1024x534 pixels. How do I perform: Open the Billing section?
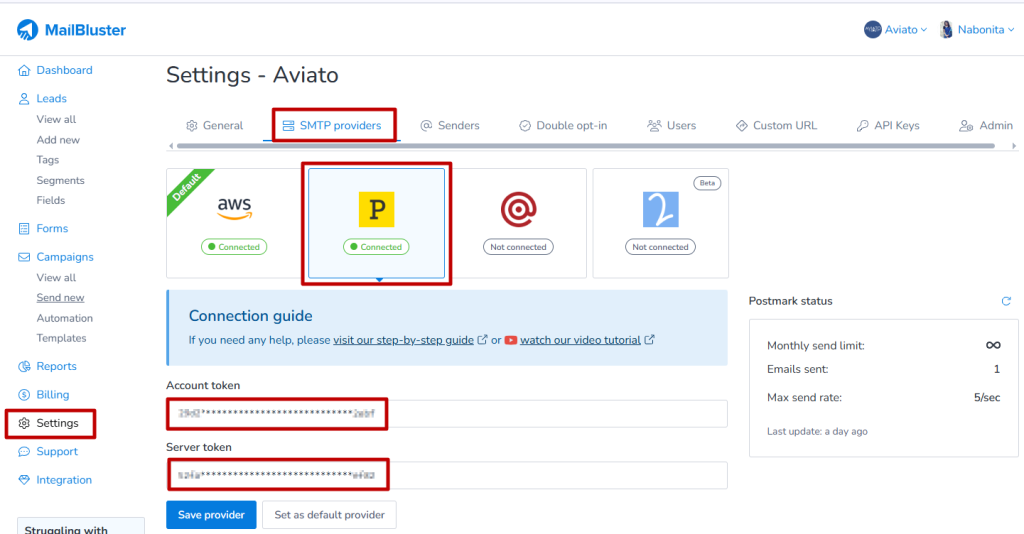point(52,395)
